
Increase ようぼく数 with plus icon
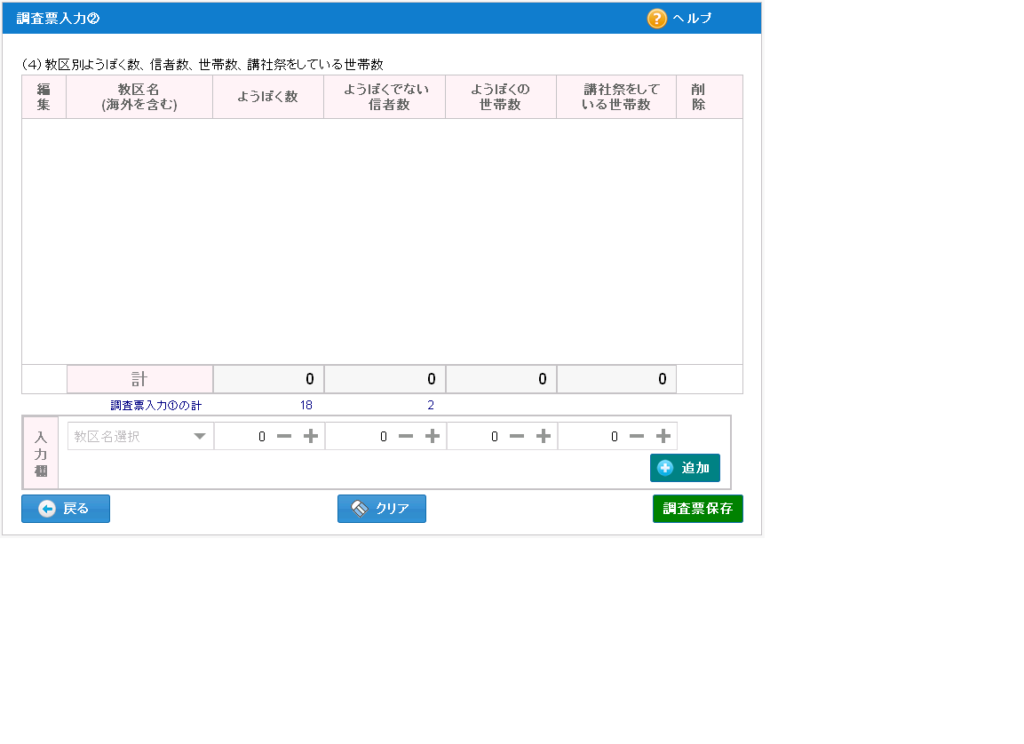tap(311, 436)
